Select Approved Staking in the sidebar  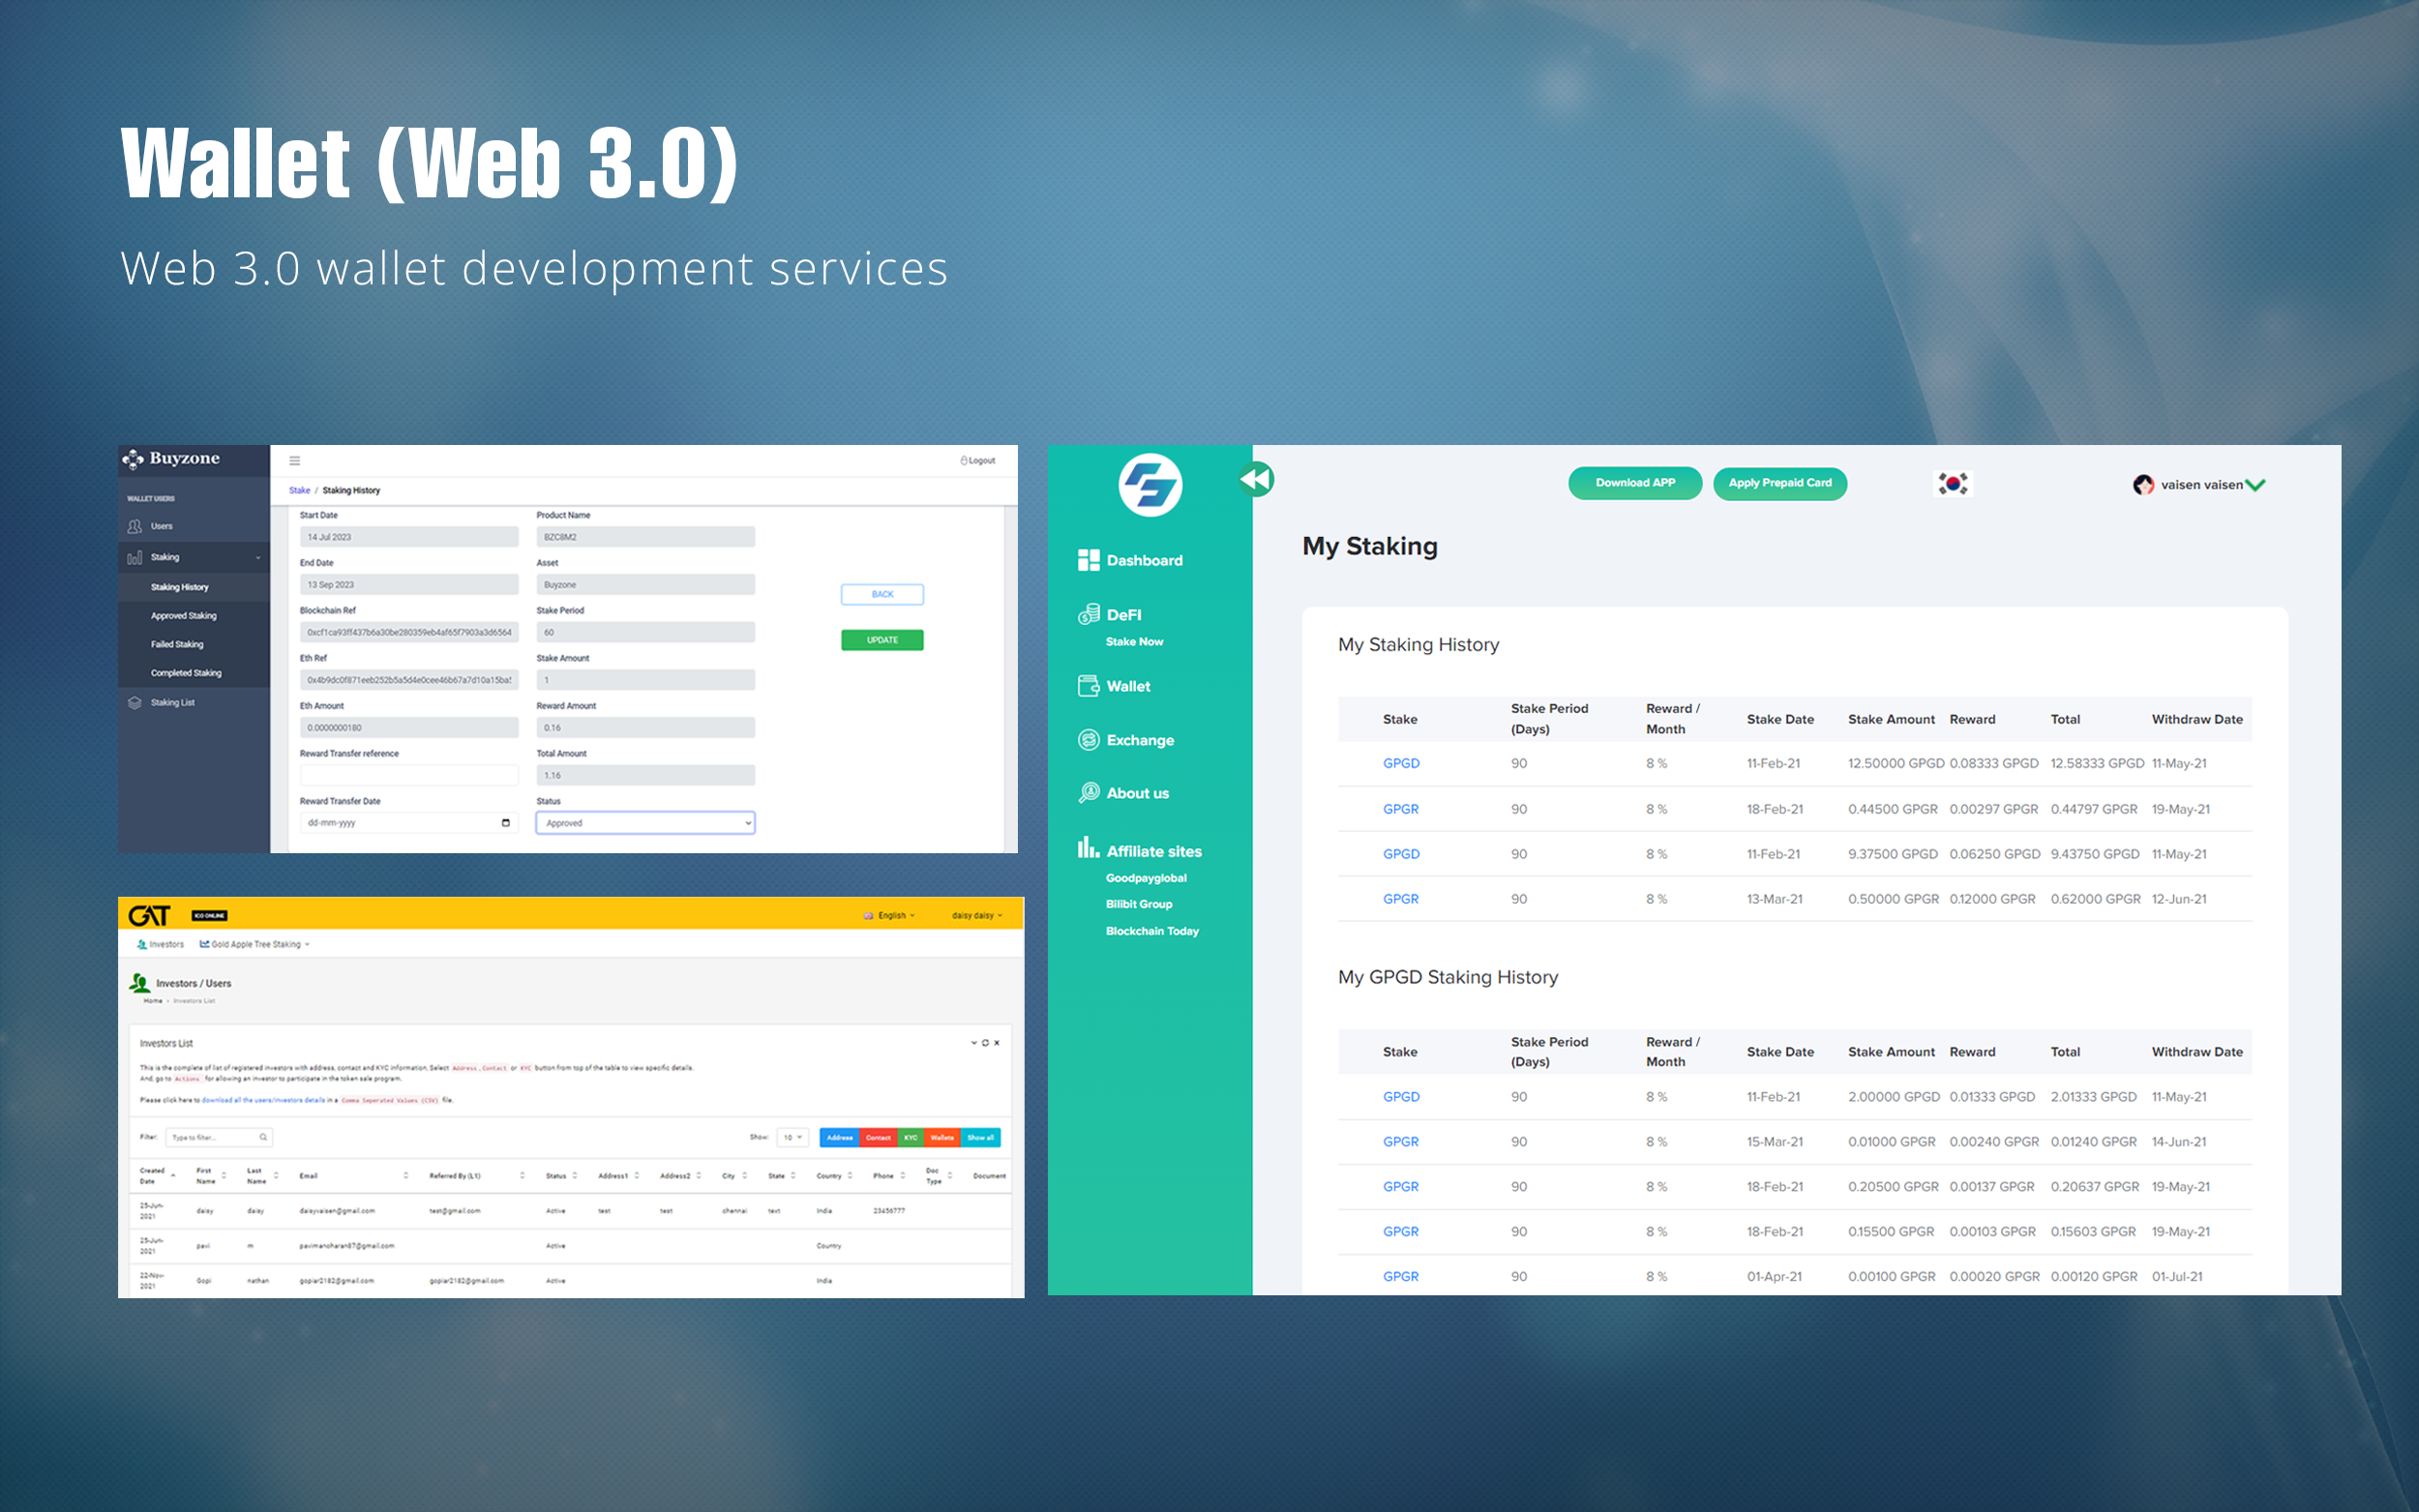(183, 616)
